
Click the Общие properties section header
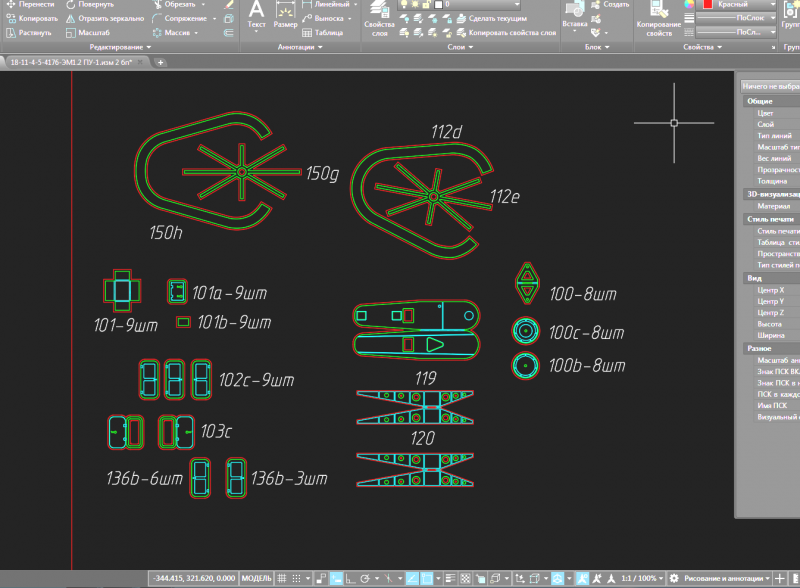point(770,101)
